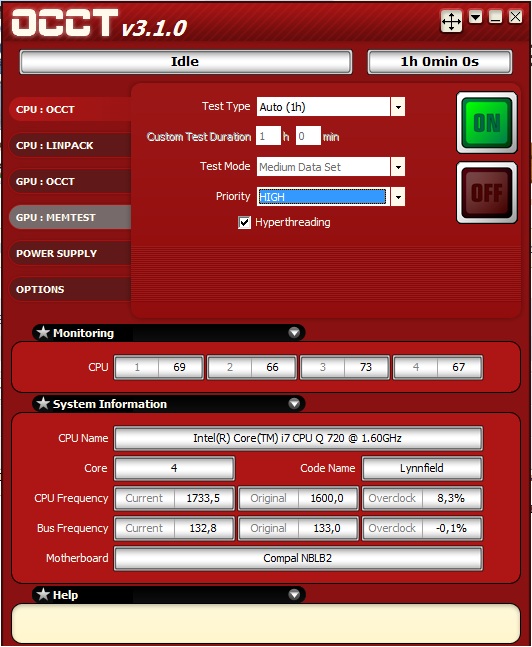Click the CPU Name field Intel Core i7

pos(298,438)
